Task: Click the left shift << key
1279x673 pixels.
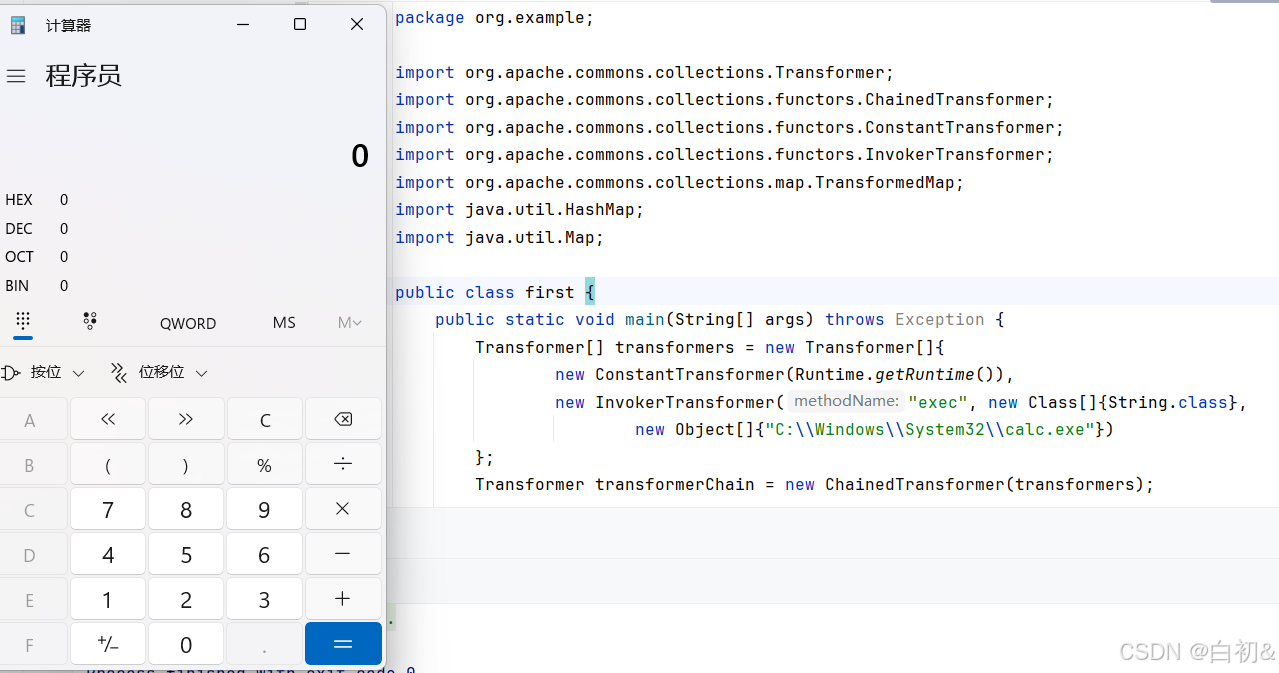Action: pos(108,419)
